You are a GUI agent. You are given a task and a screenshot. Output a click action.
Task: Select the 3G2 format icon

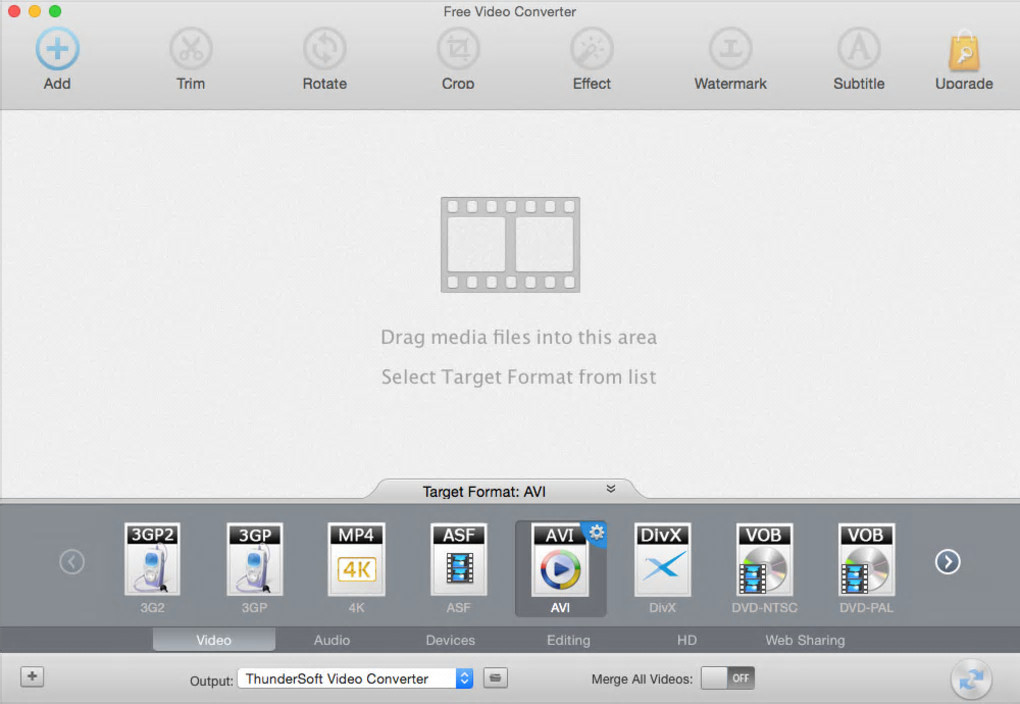[x=152, y=560]
